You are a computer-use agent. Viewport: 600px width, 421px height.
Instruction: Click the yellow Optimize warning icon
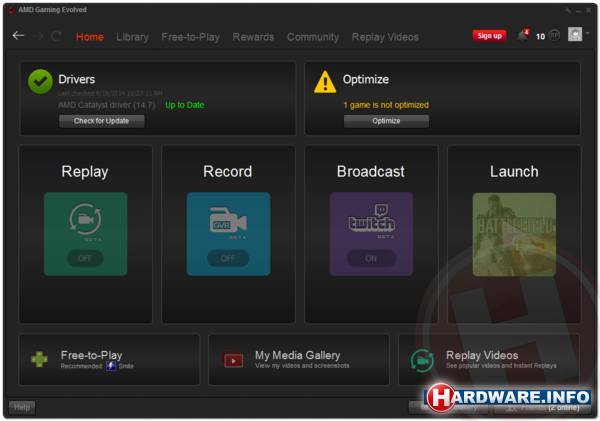tap(325, 82)
